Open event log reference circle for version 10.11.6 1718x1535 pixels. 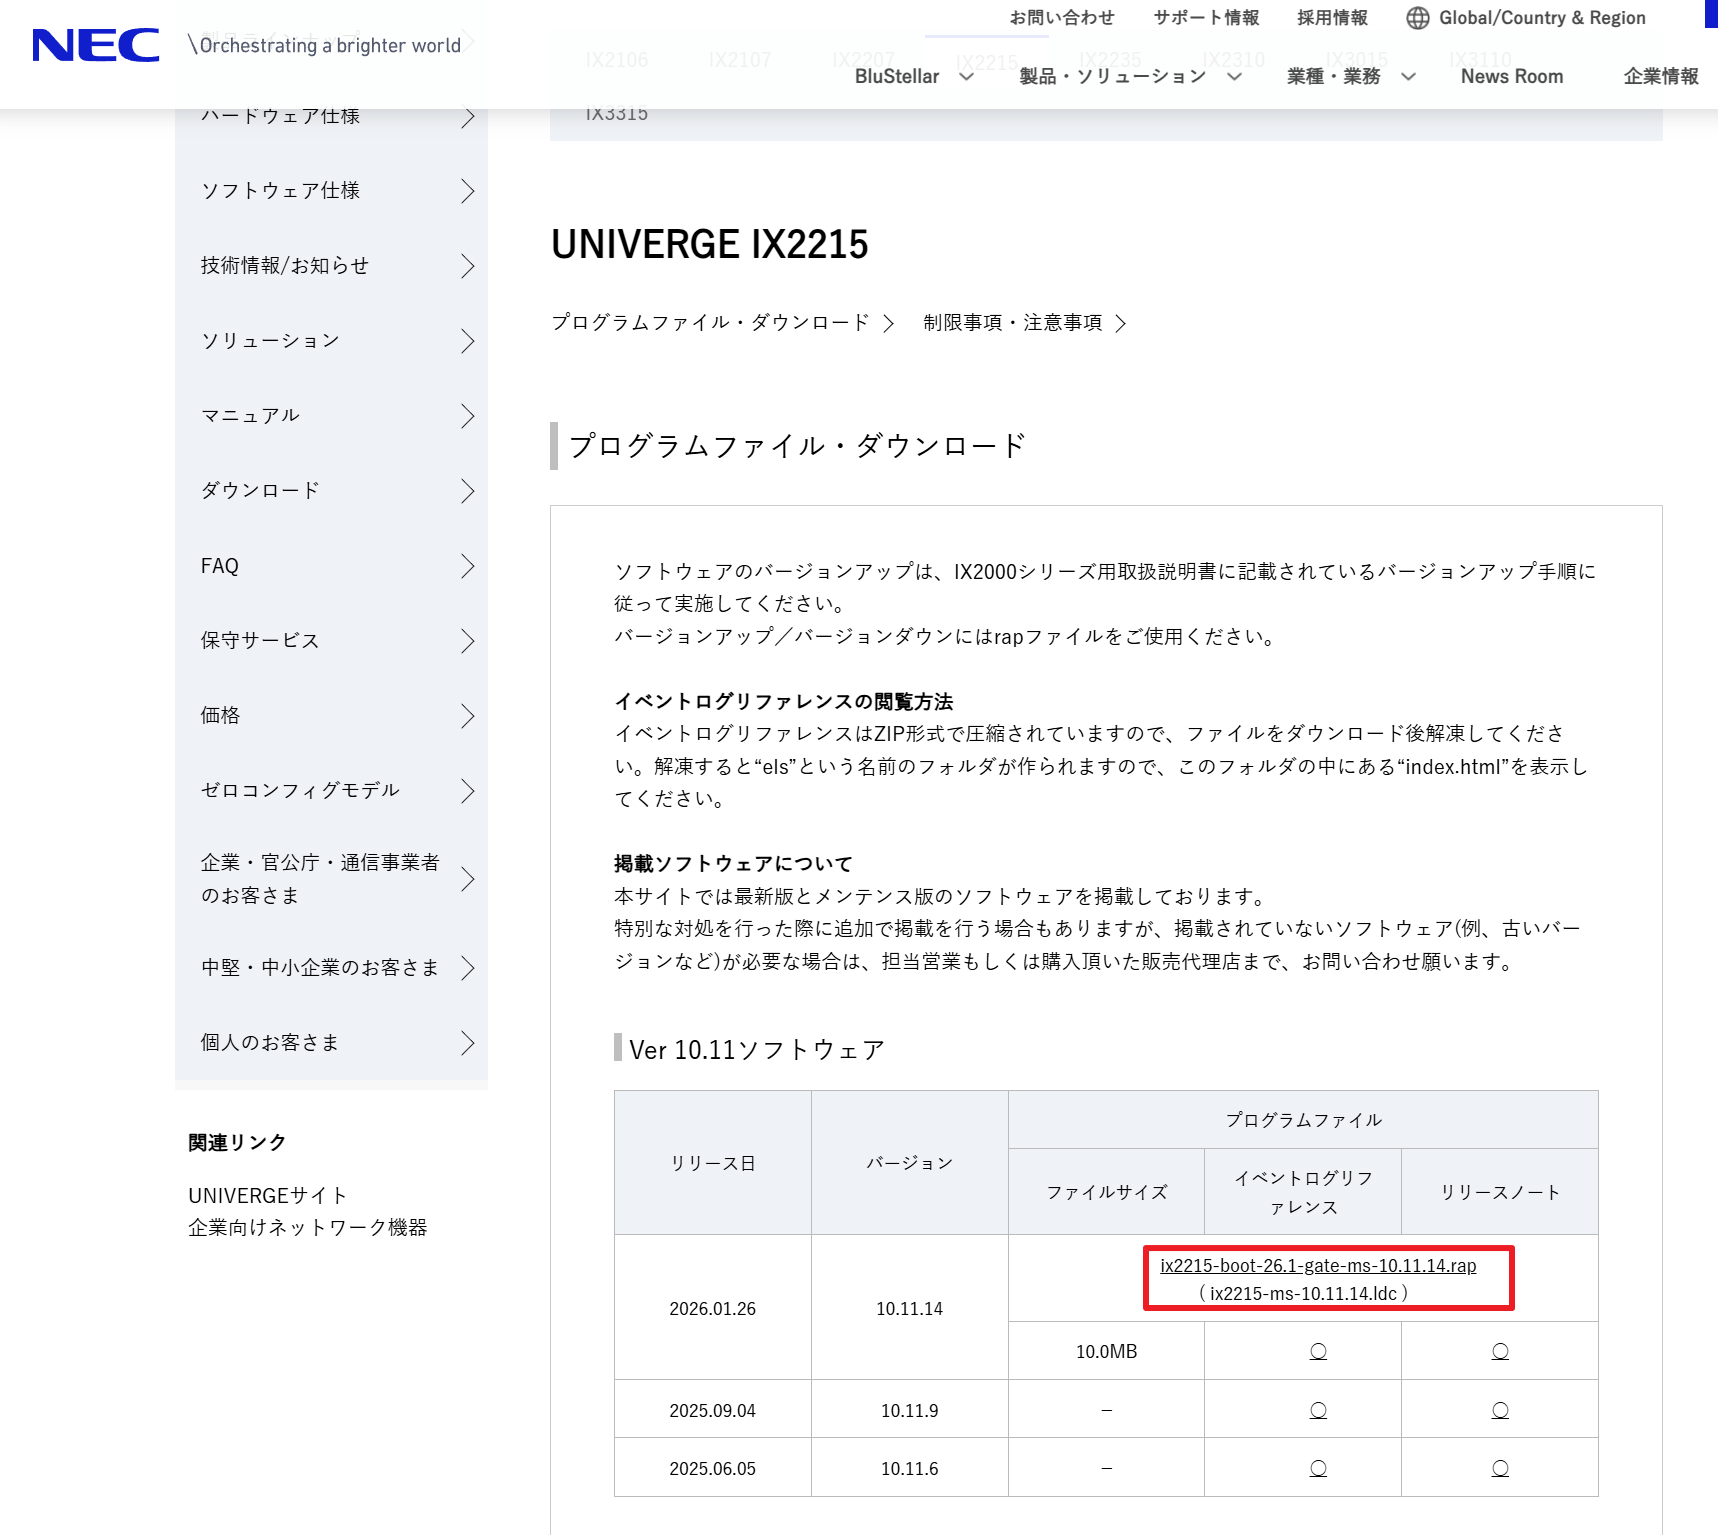click(1318, 1468)
